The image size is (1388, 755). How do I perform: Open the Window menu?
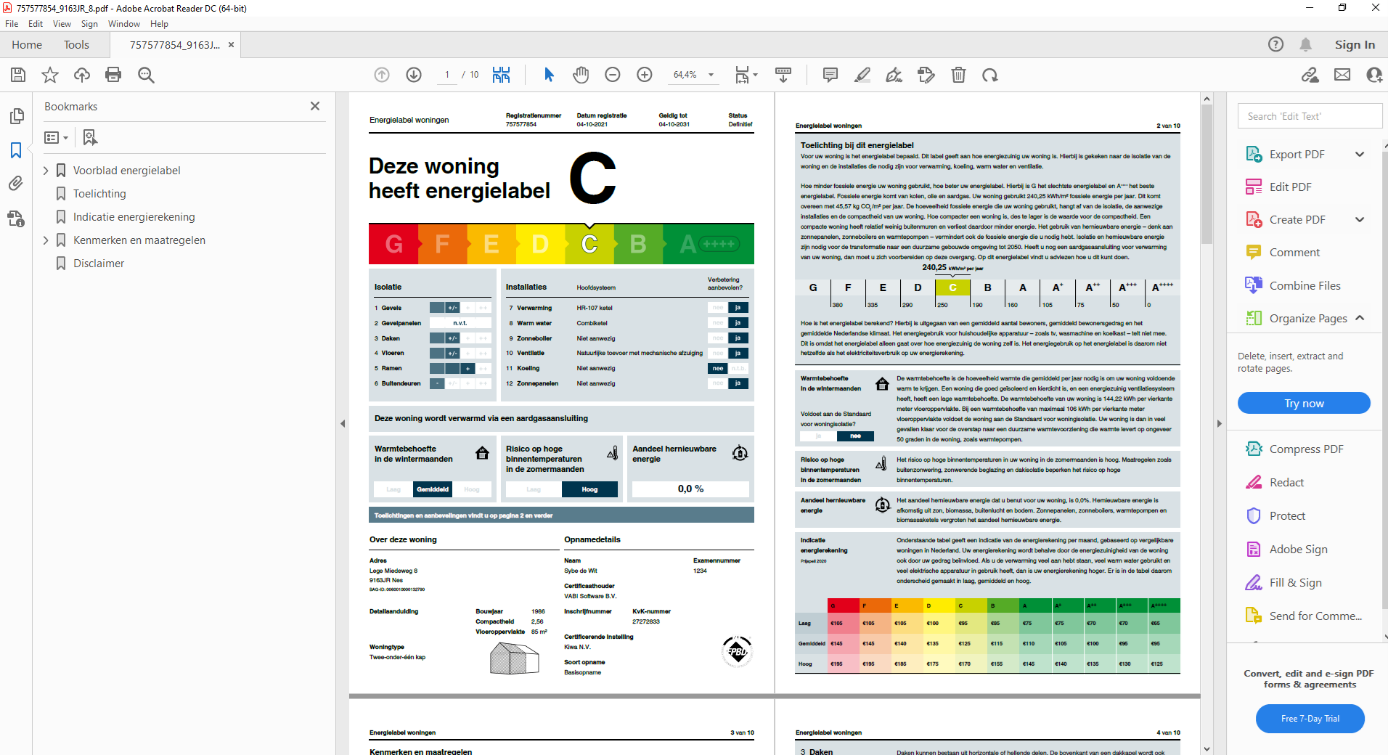pyautogui.click(x=124, y=24)
